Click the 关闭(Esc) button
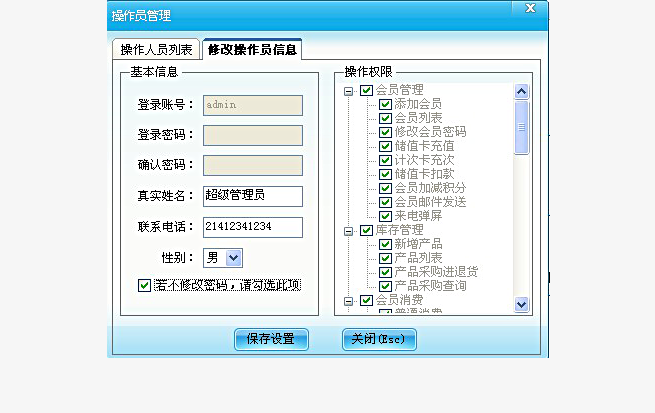655x413 pixels. tap(379, 339)
